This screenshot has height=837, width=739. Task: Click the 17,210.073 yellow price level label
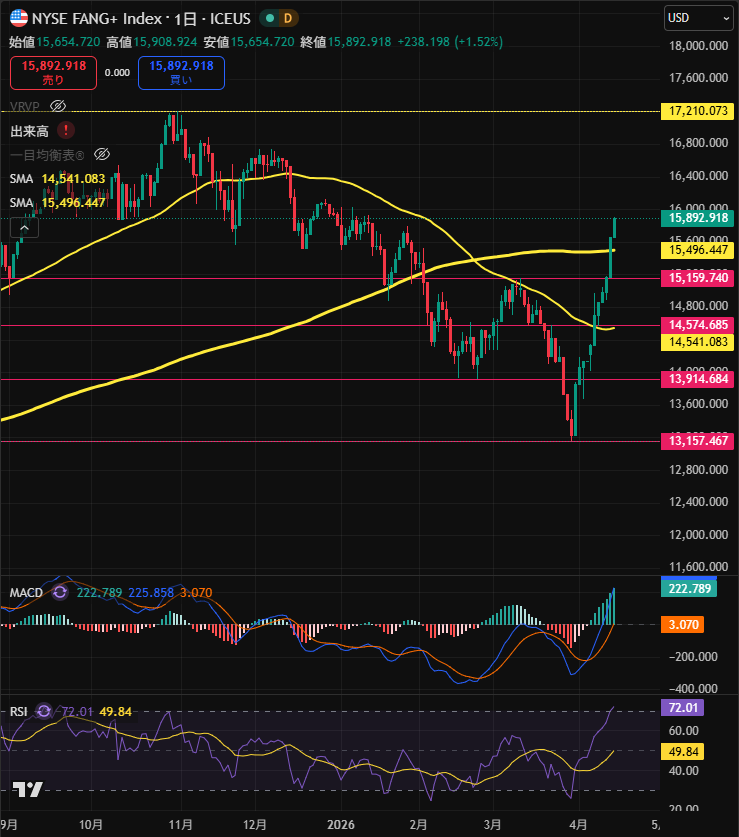point(697,111)
